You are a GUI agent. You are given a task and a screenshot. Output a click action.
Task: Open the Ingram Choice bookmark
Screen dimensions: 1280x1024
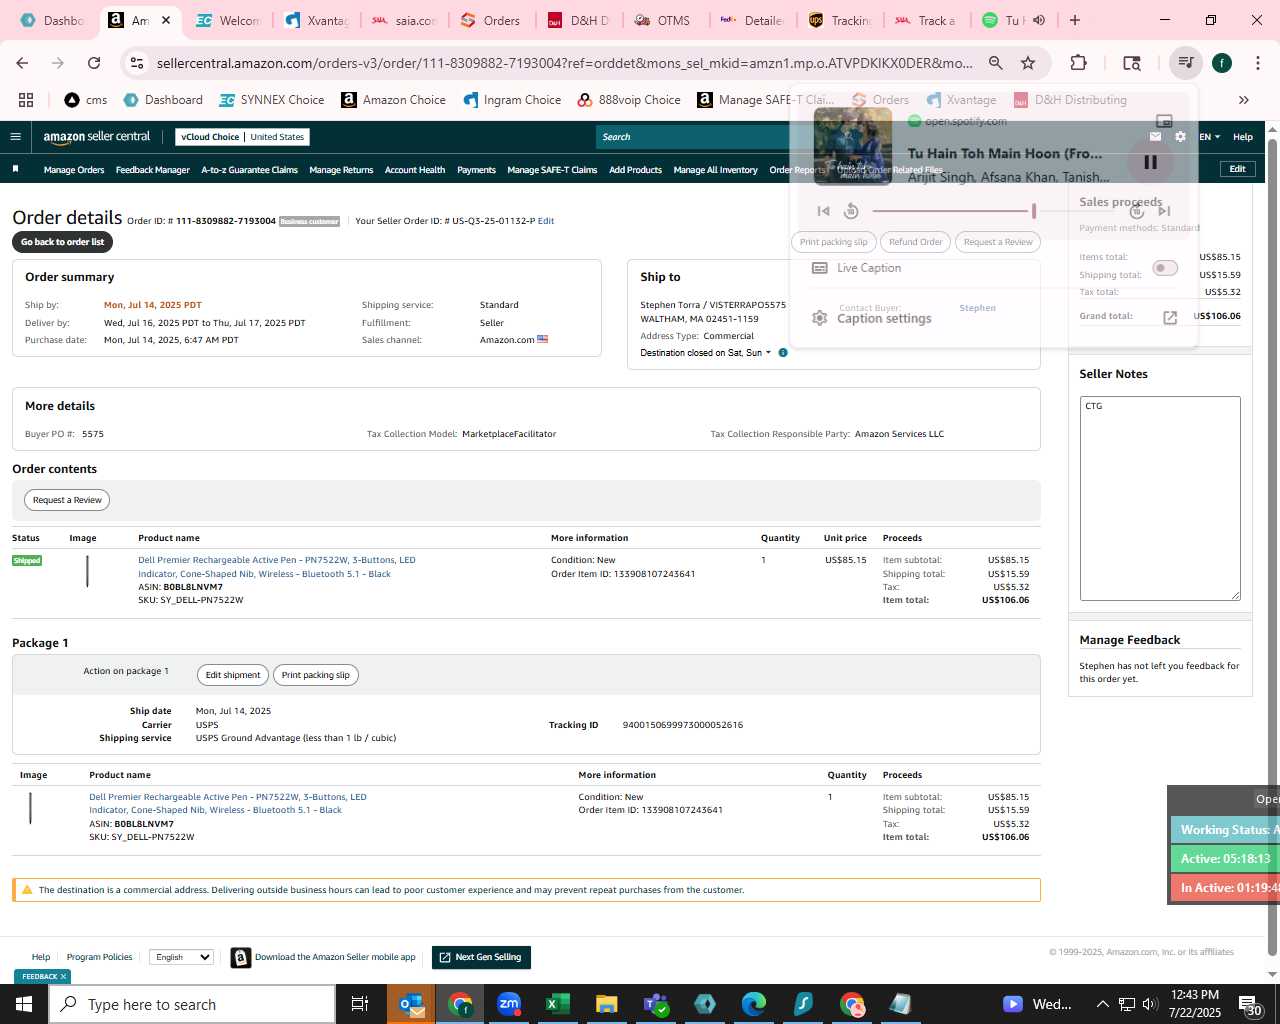tap(512, 100)
